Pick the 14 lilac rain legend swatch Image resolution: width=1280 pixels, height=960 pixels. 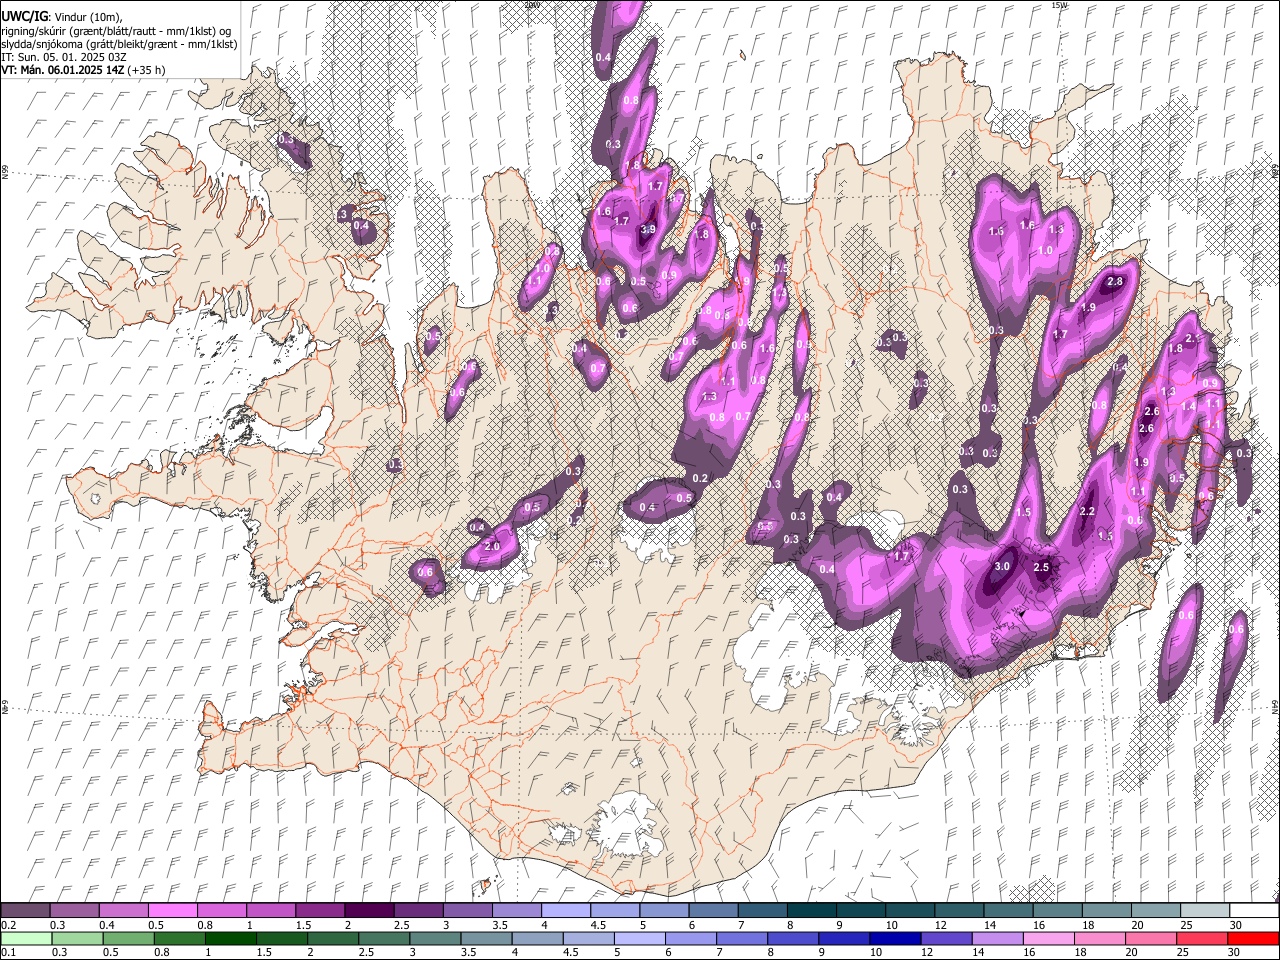tap(997, 938)
